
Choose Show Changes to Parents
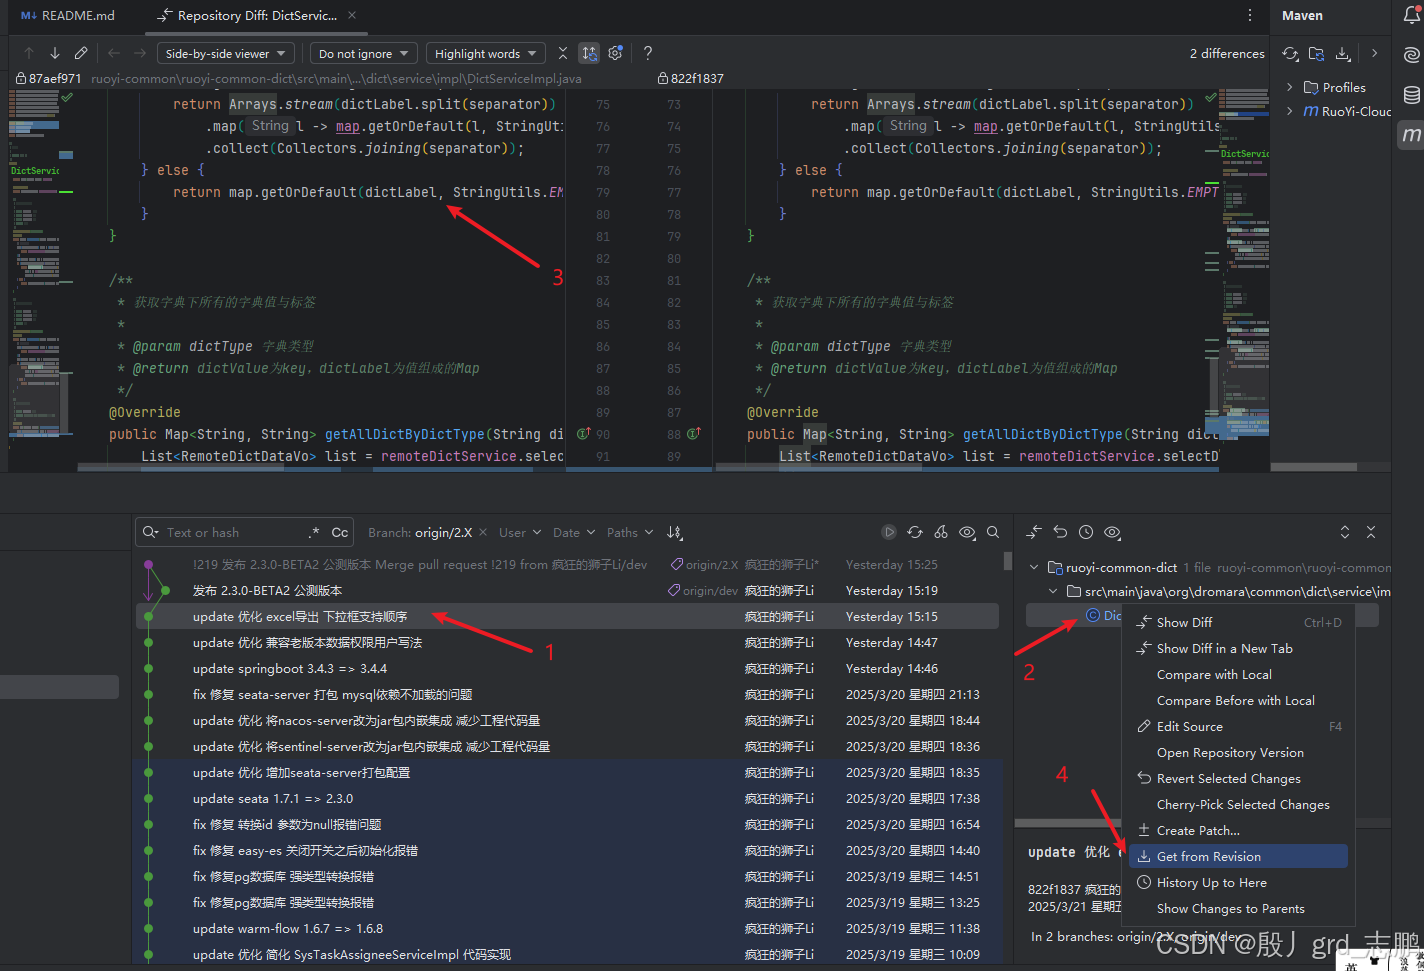(1239, 908)
